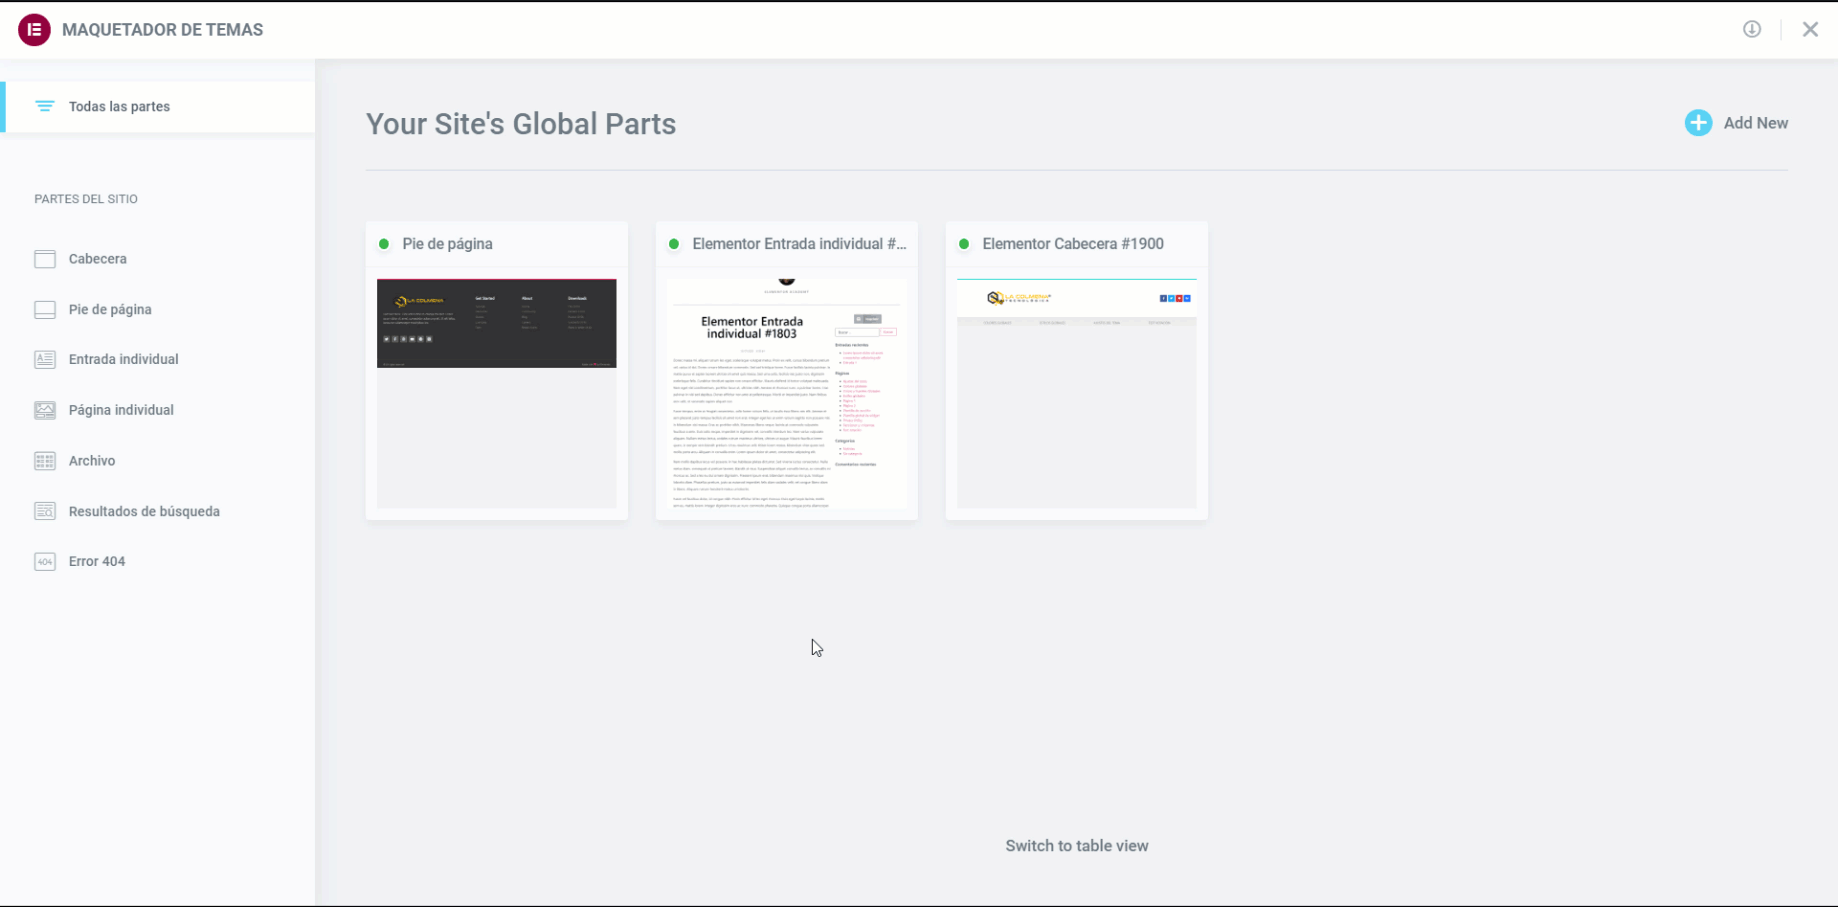The width and height of the screenshot is (1838, 907).
Task: Open the Elementor Cabecera #1900 preview thumbnail
Action: [x=1076, y=392]
